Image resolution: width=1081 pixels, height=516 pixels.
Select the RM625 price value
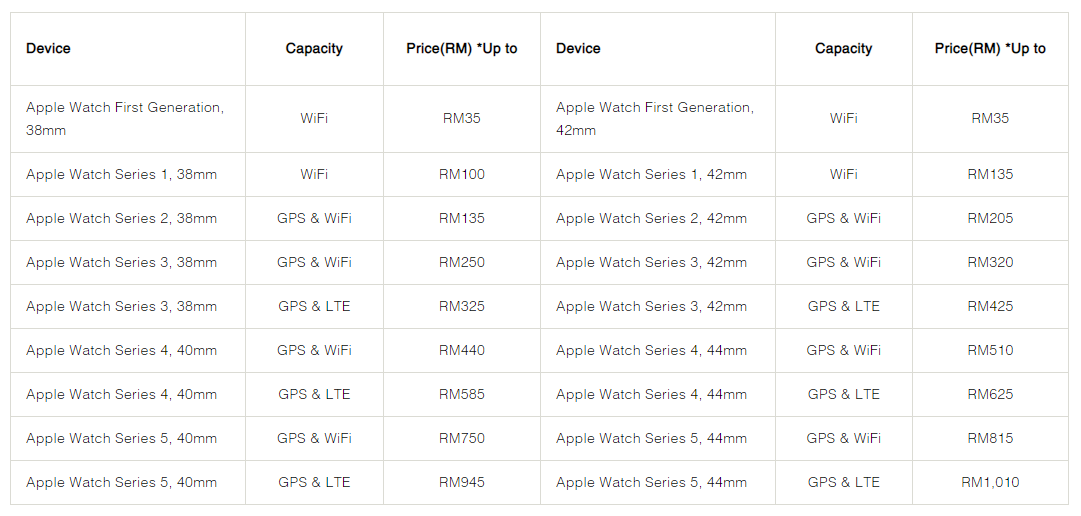[990, 394]
